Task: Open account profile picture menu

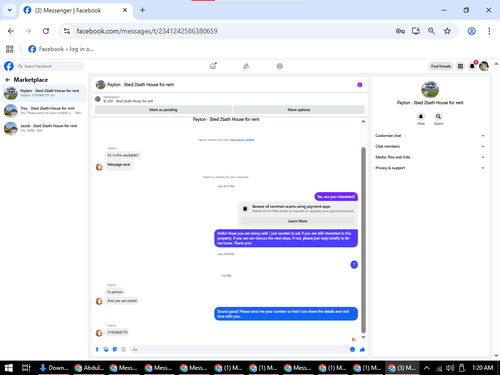Action: 484,66
